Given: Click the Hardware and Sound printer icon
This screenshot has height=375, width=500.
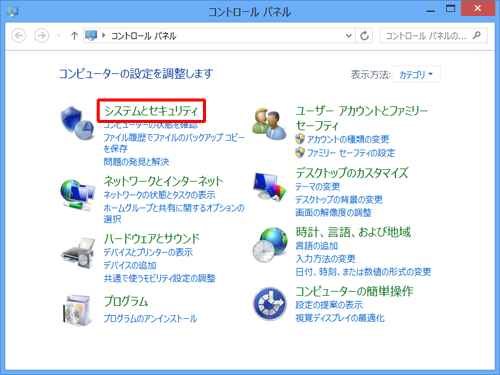Looking at the screenshot, I should click(78, 253).
